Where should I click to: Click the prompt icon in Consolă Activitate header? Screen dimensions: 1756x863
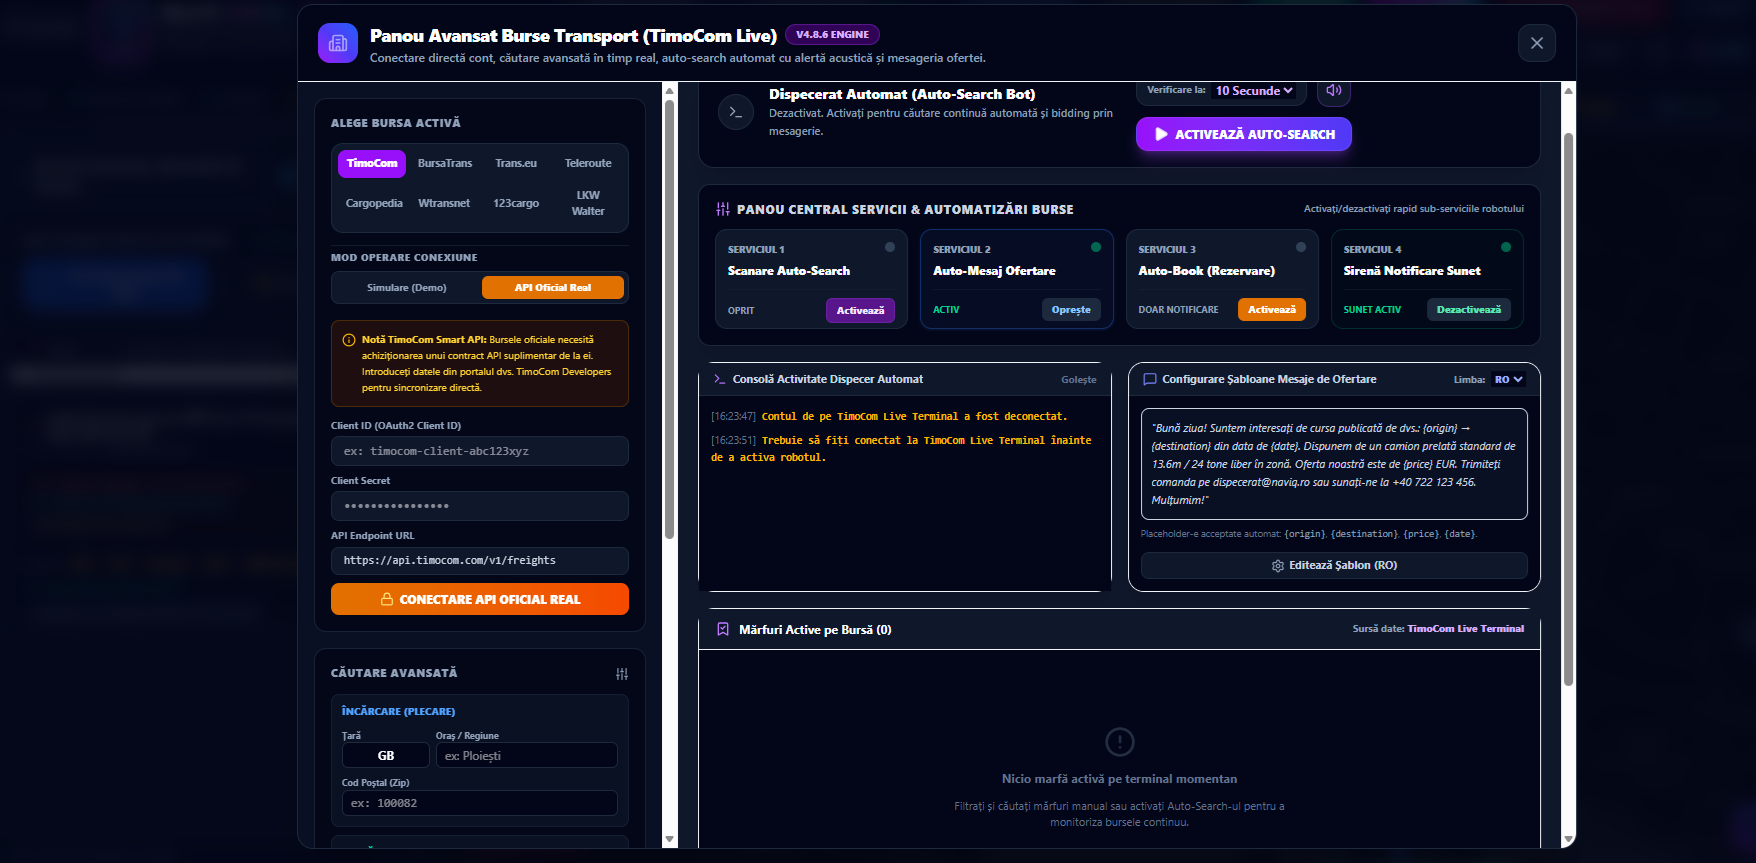click(x=719, y=379)
